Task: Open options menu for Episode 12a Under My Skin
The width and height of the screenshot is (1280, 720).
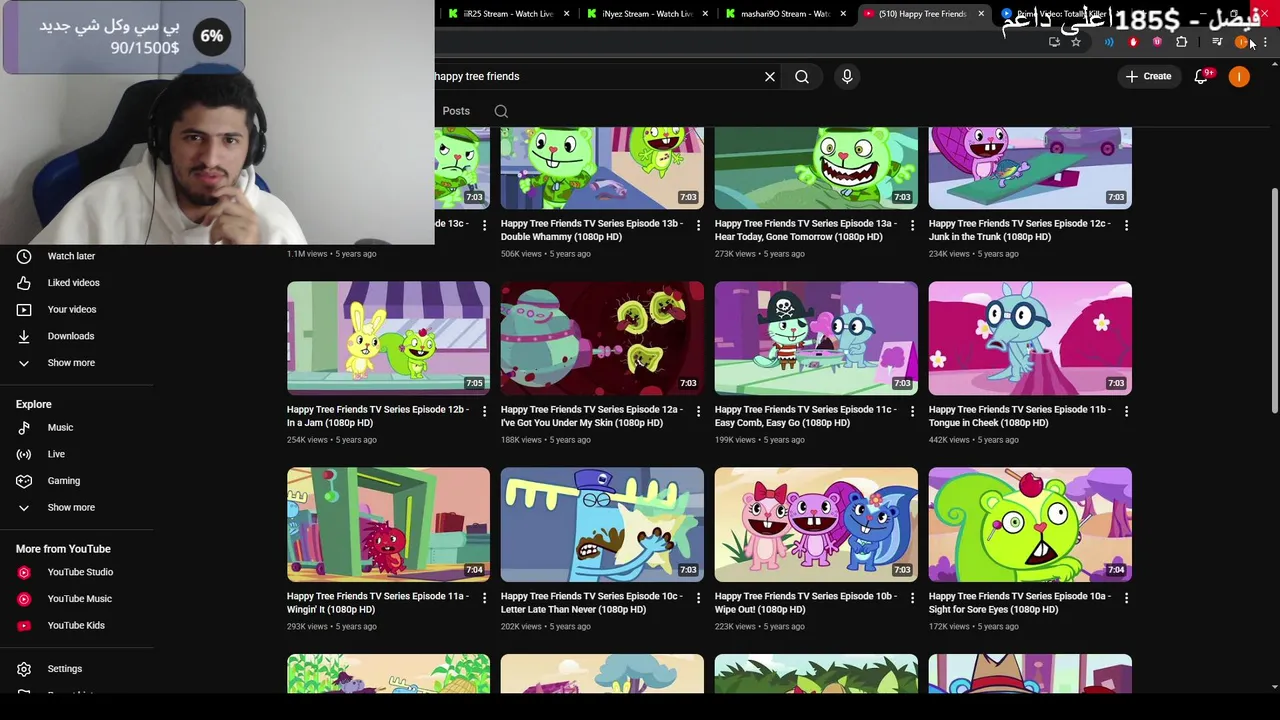Action: pos(698,411)
